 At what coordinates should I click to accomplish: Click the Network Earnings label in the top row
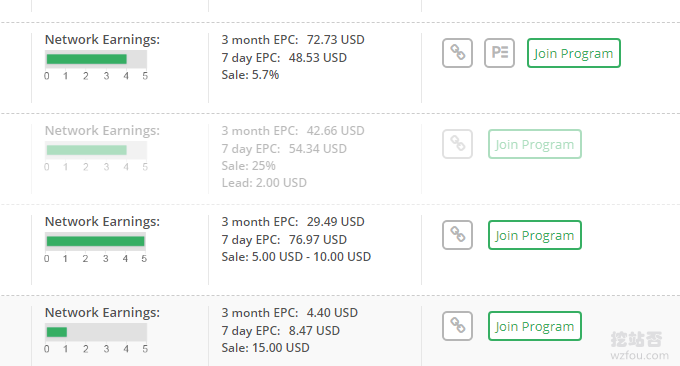[102, 39]
